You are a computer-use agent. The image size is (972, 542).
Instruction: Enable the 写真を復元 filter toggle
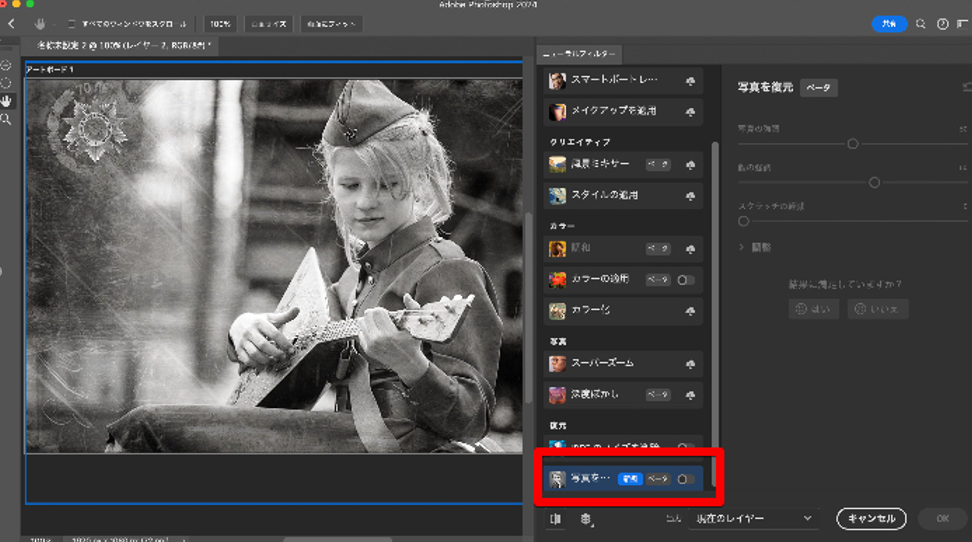tap(685, 479)
